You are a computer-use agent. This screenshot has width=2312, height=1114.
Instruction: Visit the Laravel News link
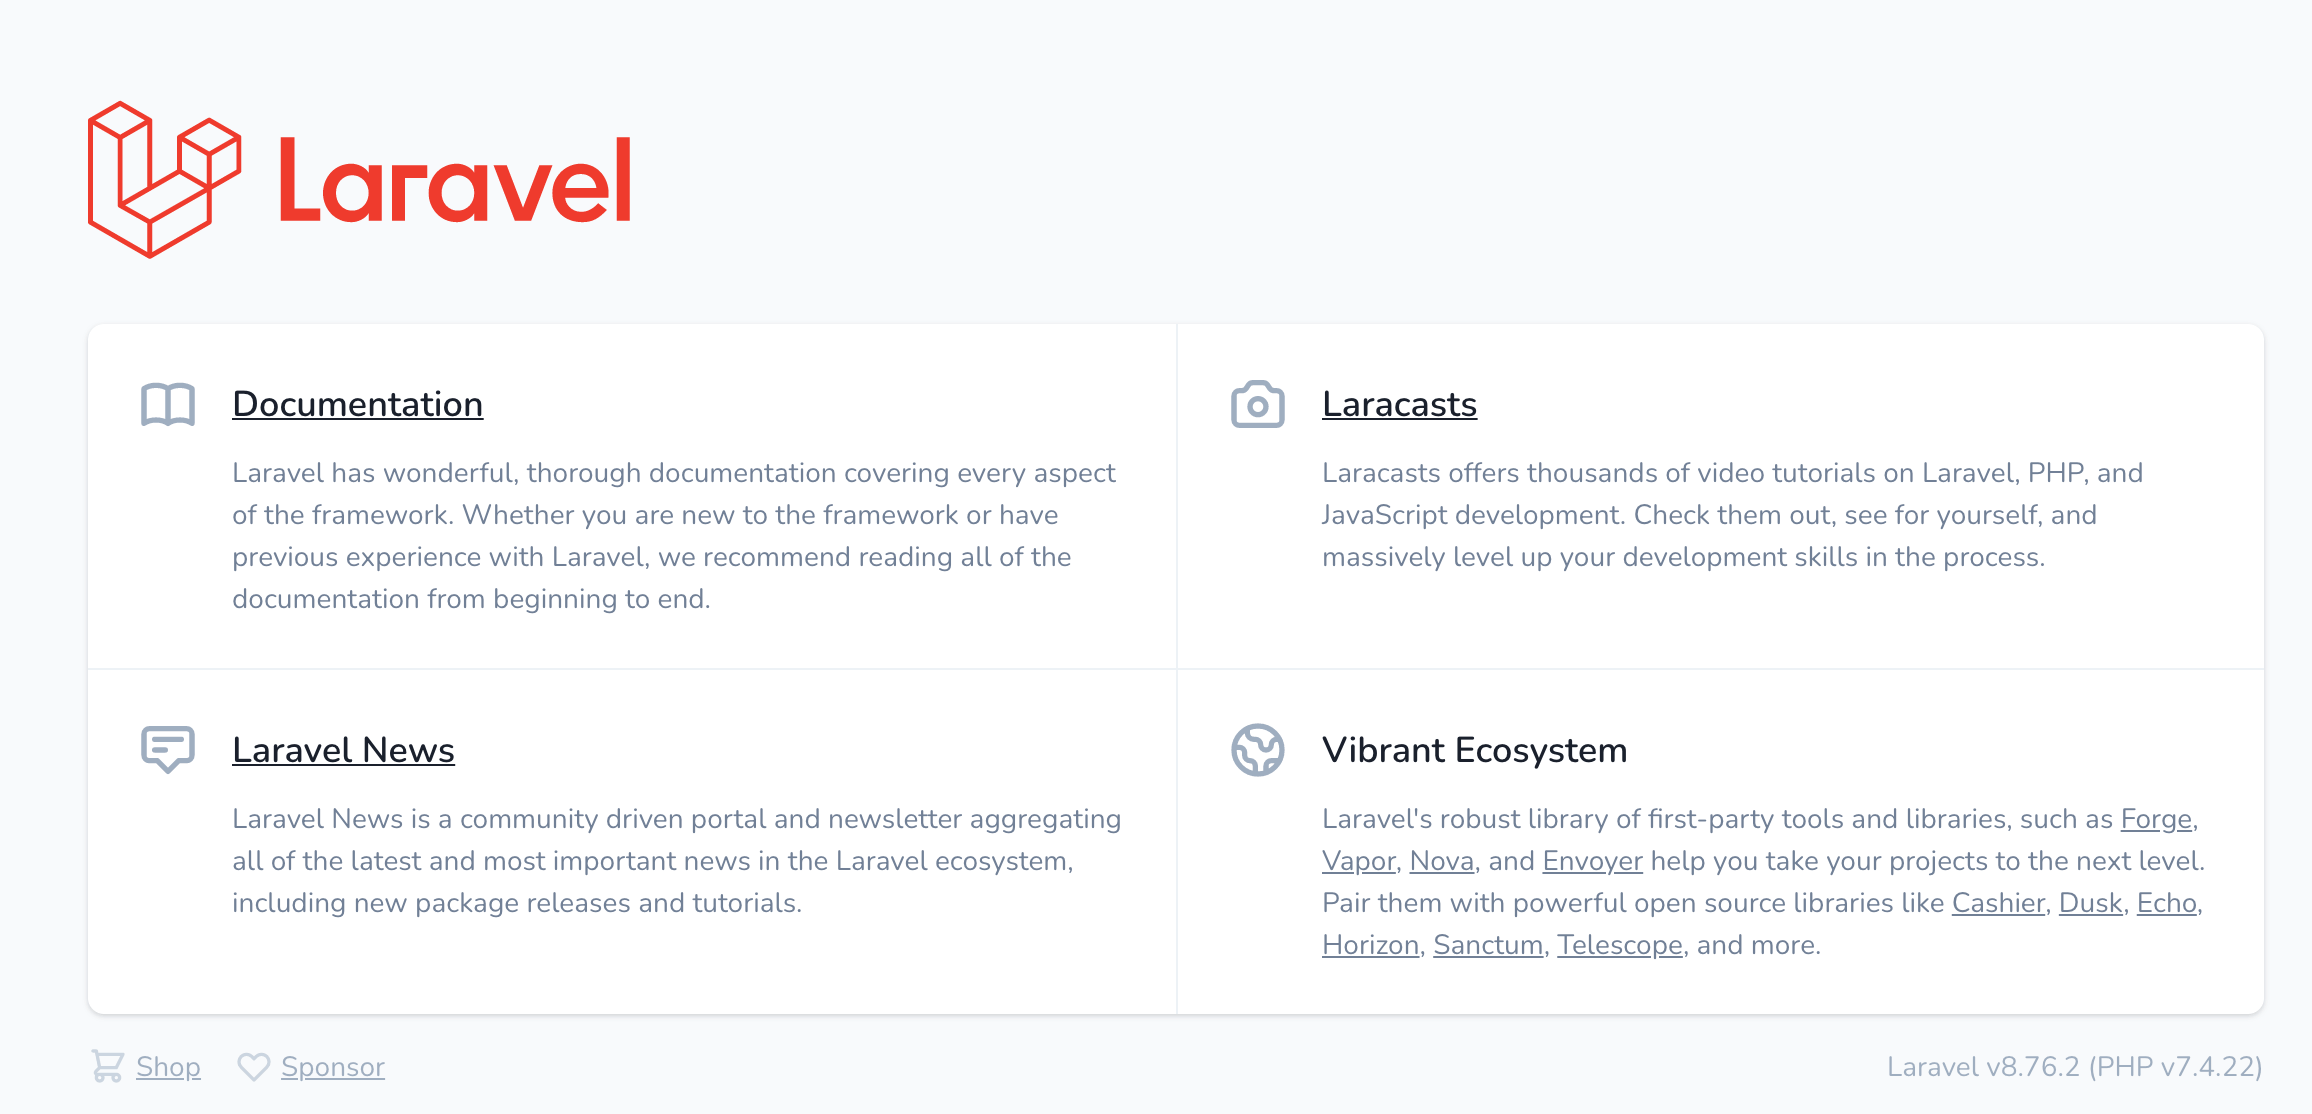coord(343,750)
